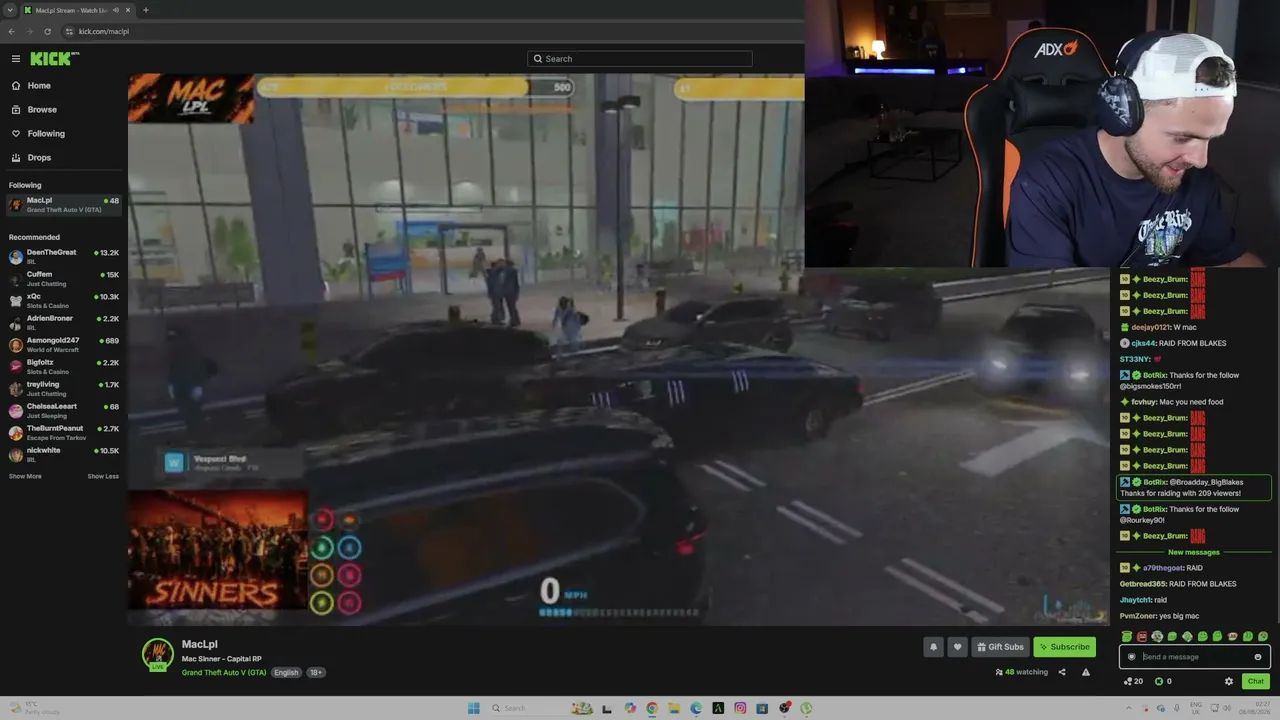
Task: Click the English language tag
Action: [286, 673]
